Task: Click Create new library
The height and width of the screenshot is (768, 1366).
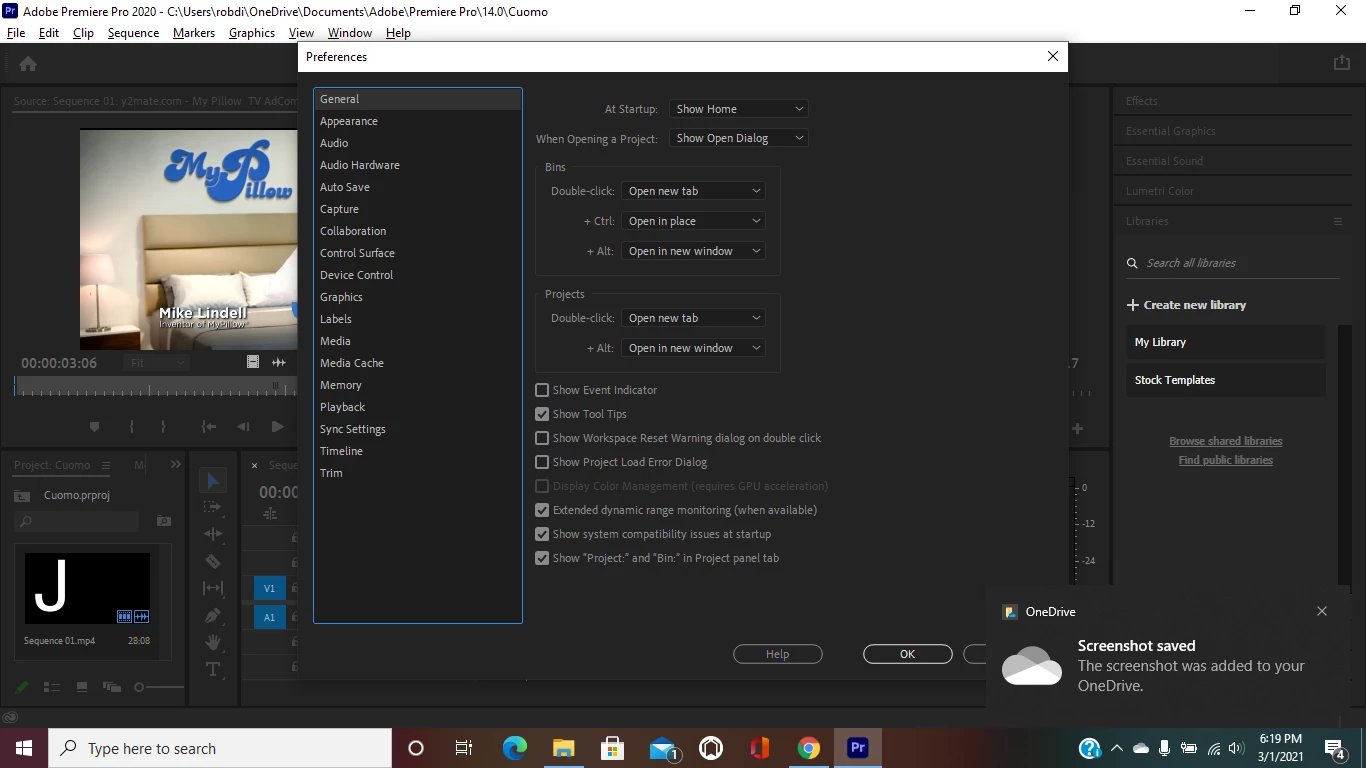Action: 1186,305
